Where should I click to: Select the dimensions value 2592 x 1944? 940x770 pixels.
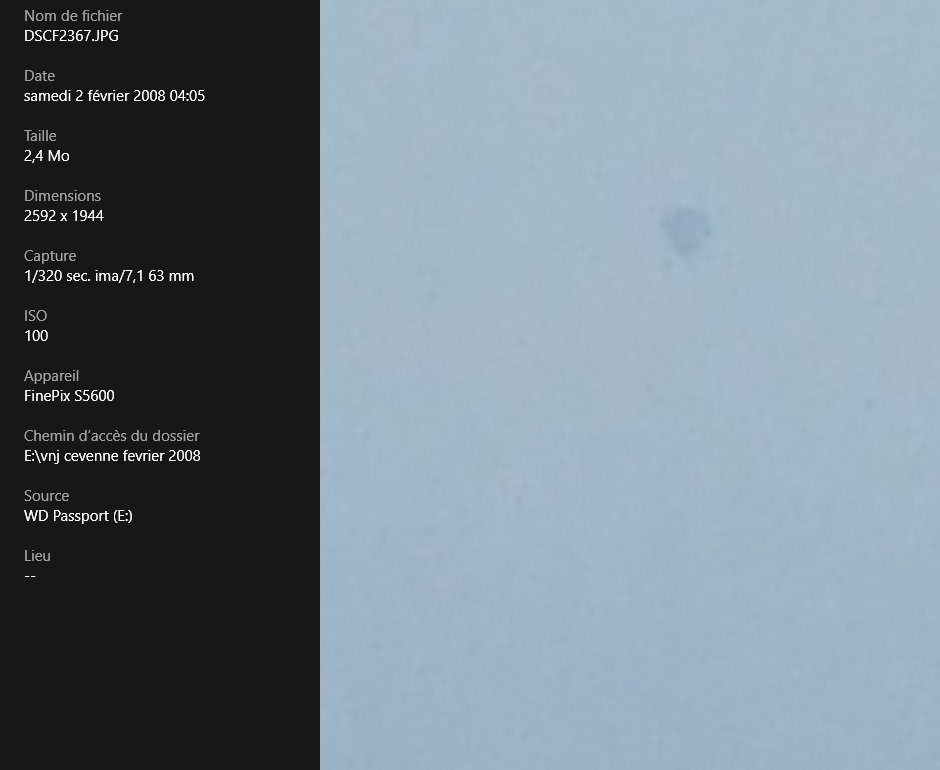(64, 216)
